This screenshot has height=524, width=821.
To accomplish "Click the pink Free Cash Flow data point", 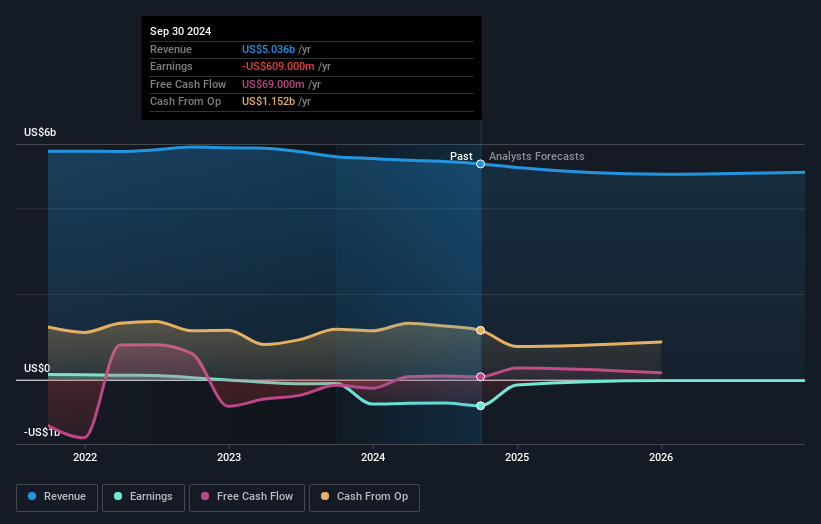I will pyautogui.click(x=480, y=377).
